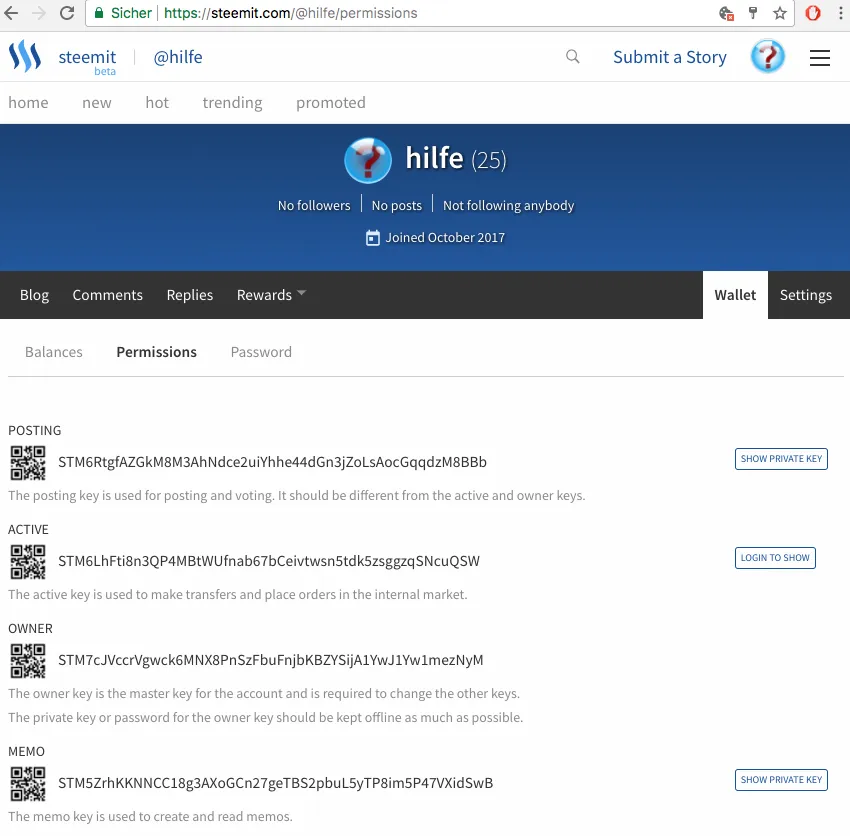Click Joined October 2017 text
850x836 pixels.
tap(445, 237)
